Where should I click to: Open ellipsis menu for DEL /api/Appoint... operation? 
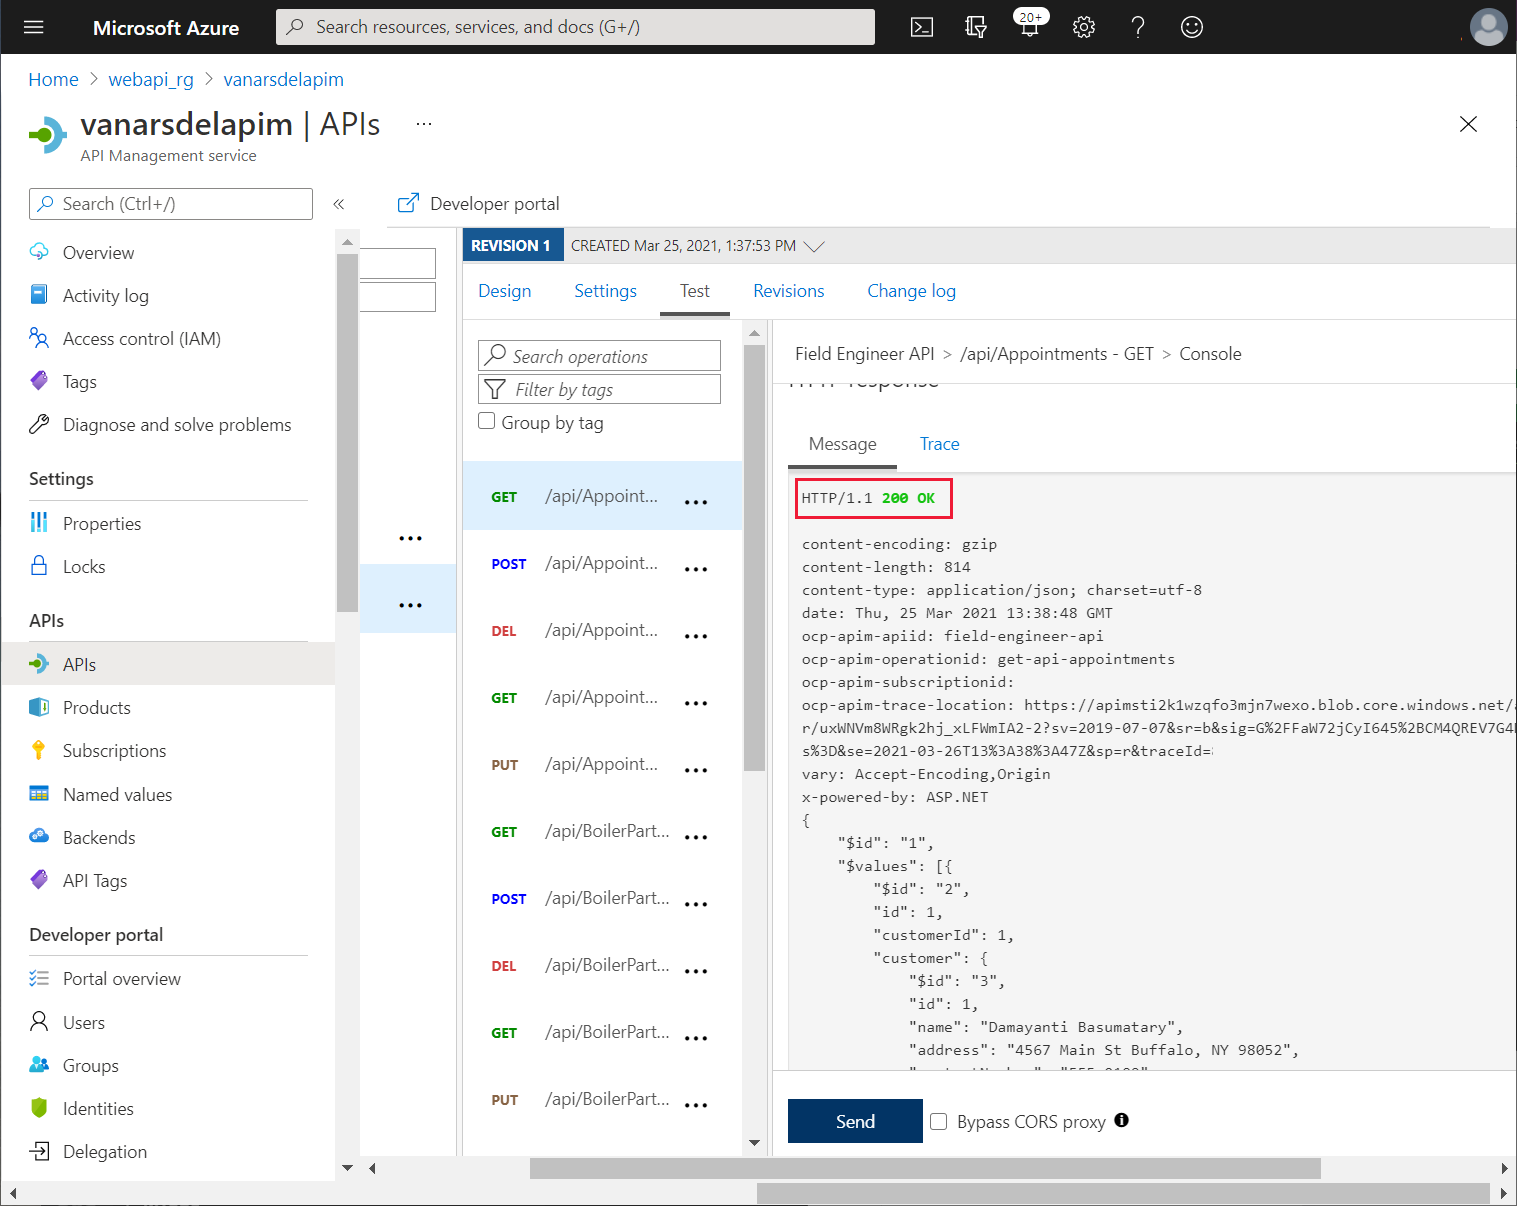(696, 636)
